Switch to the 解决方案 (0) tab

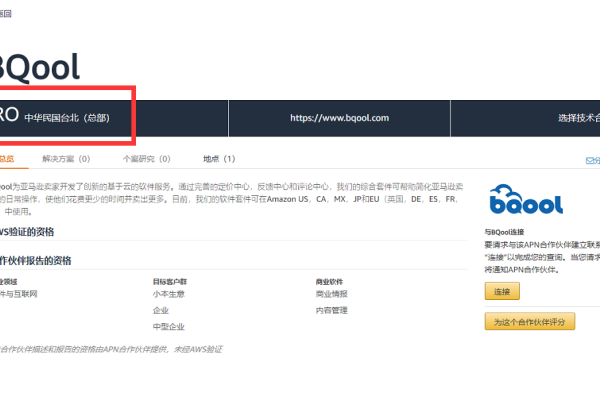(66, 159)
